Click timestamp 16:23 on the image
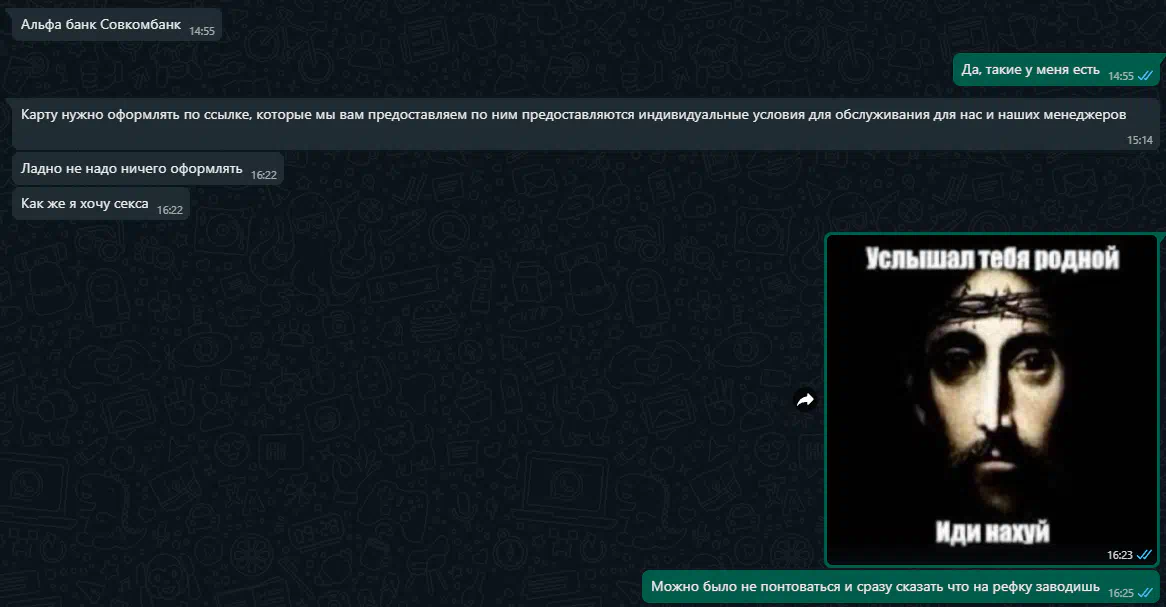 tap(1119, 555)
